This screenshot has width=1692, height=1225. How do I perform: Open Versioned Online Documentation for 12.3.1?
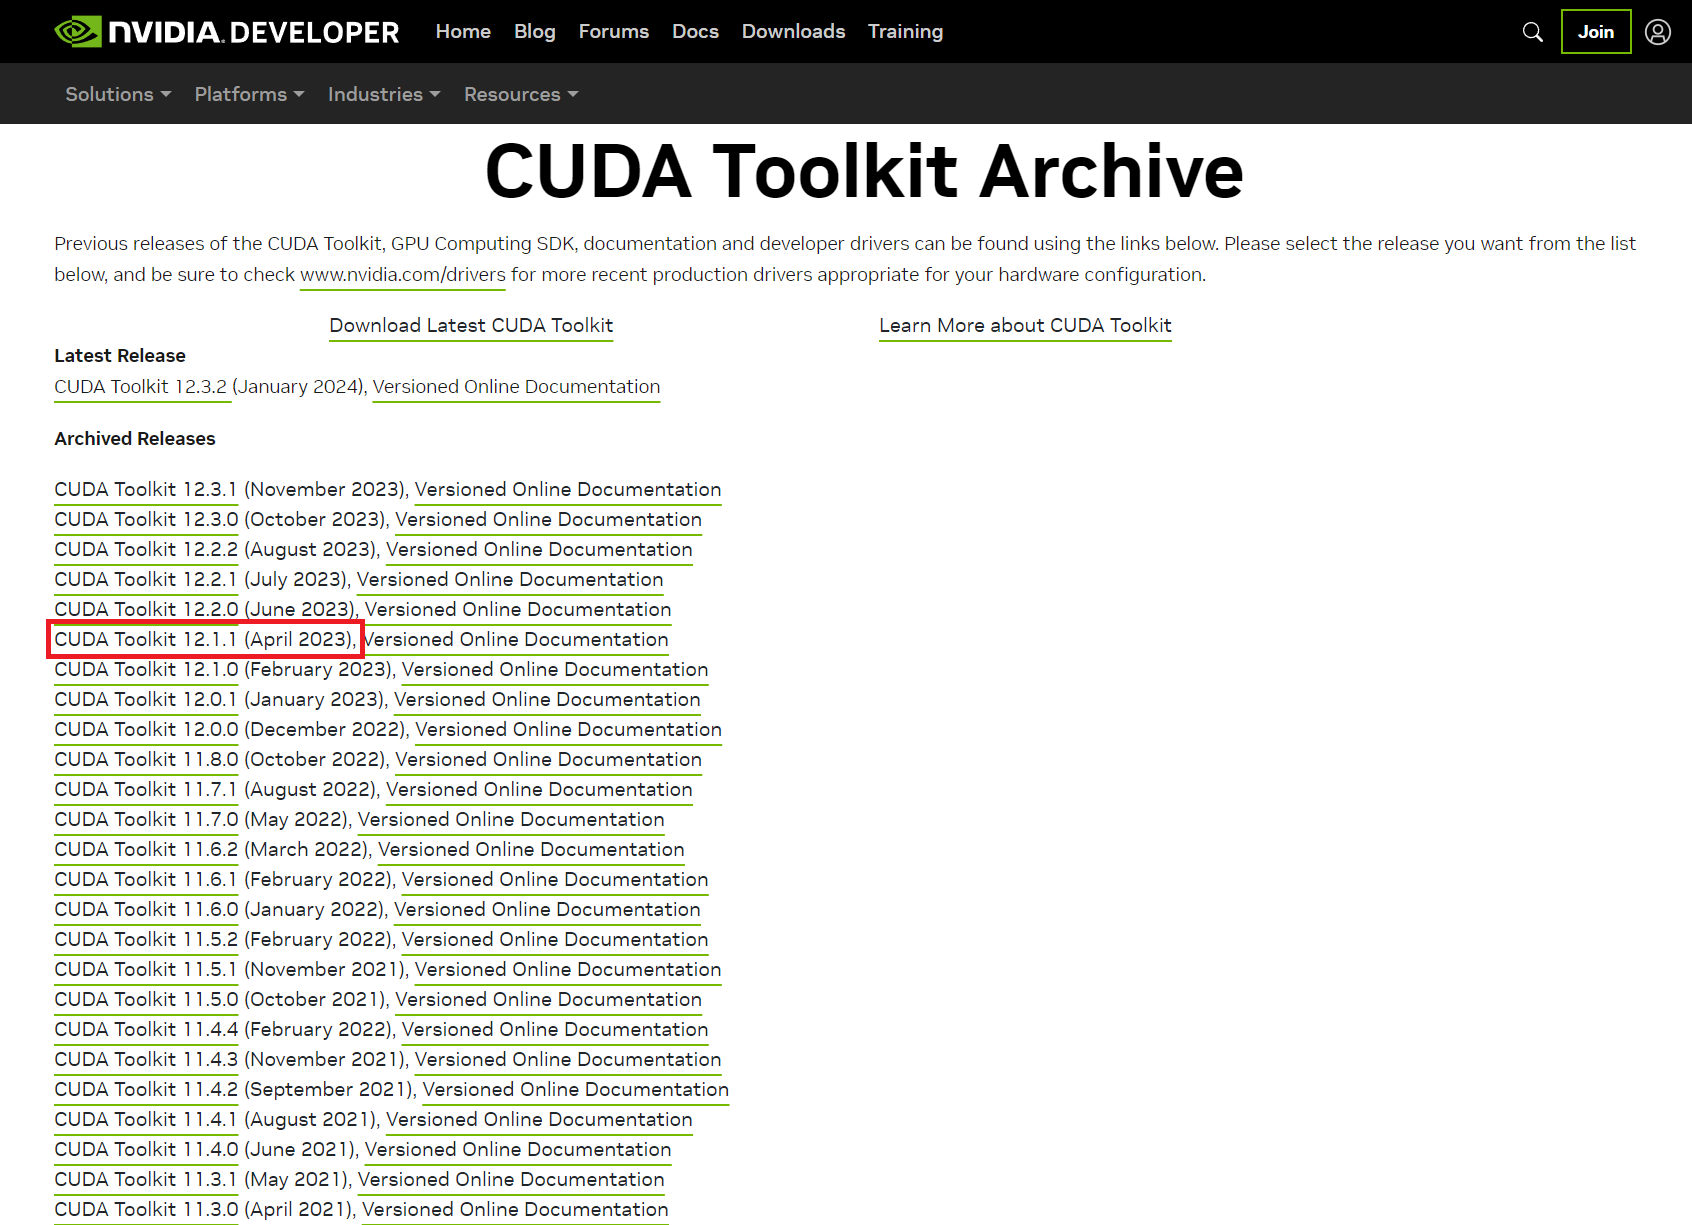point(568,490)
